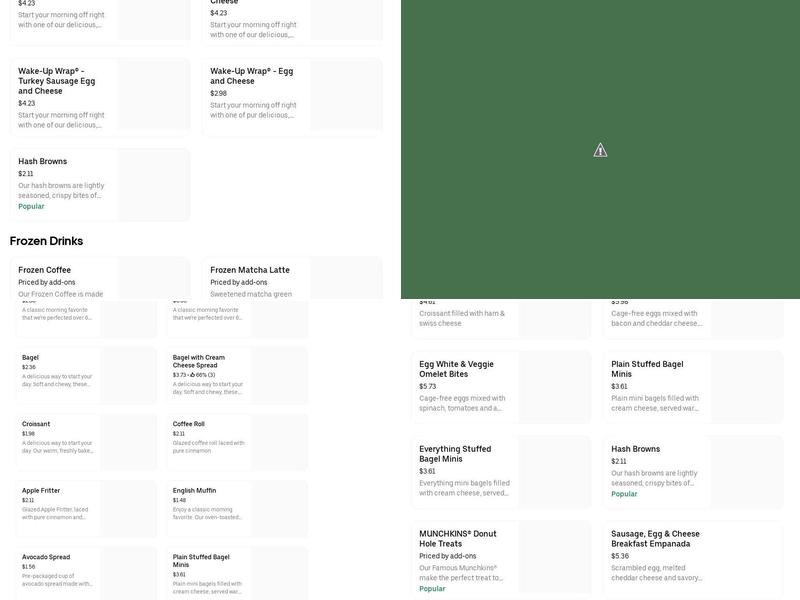Click the Egg White & Veggie image thumbnail
The width and height of the screenshot is (800, 600).
point(554,387)
